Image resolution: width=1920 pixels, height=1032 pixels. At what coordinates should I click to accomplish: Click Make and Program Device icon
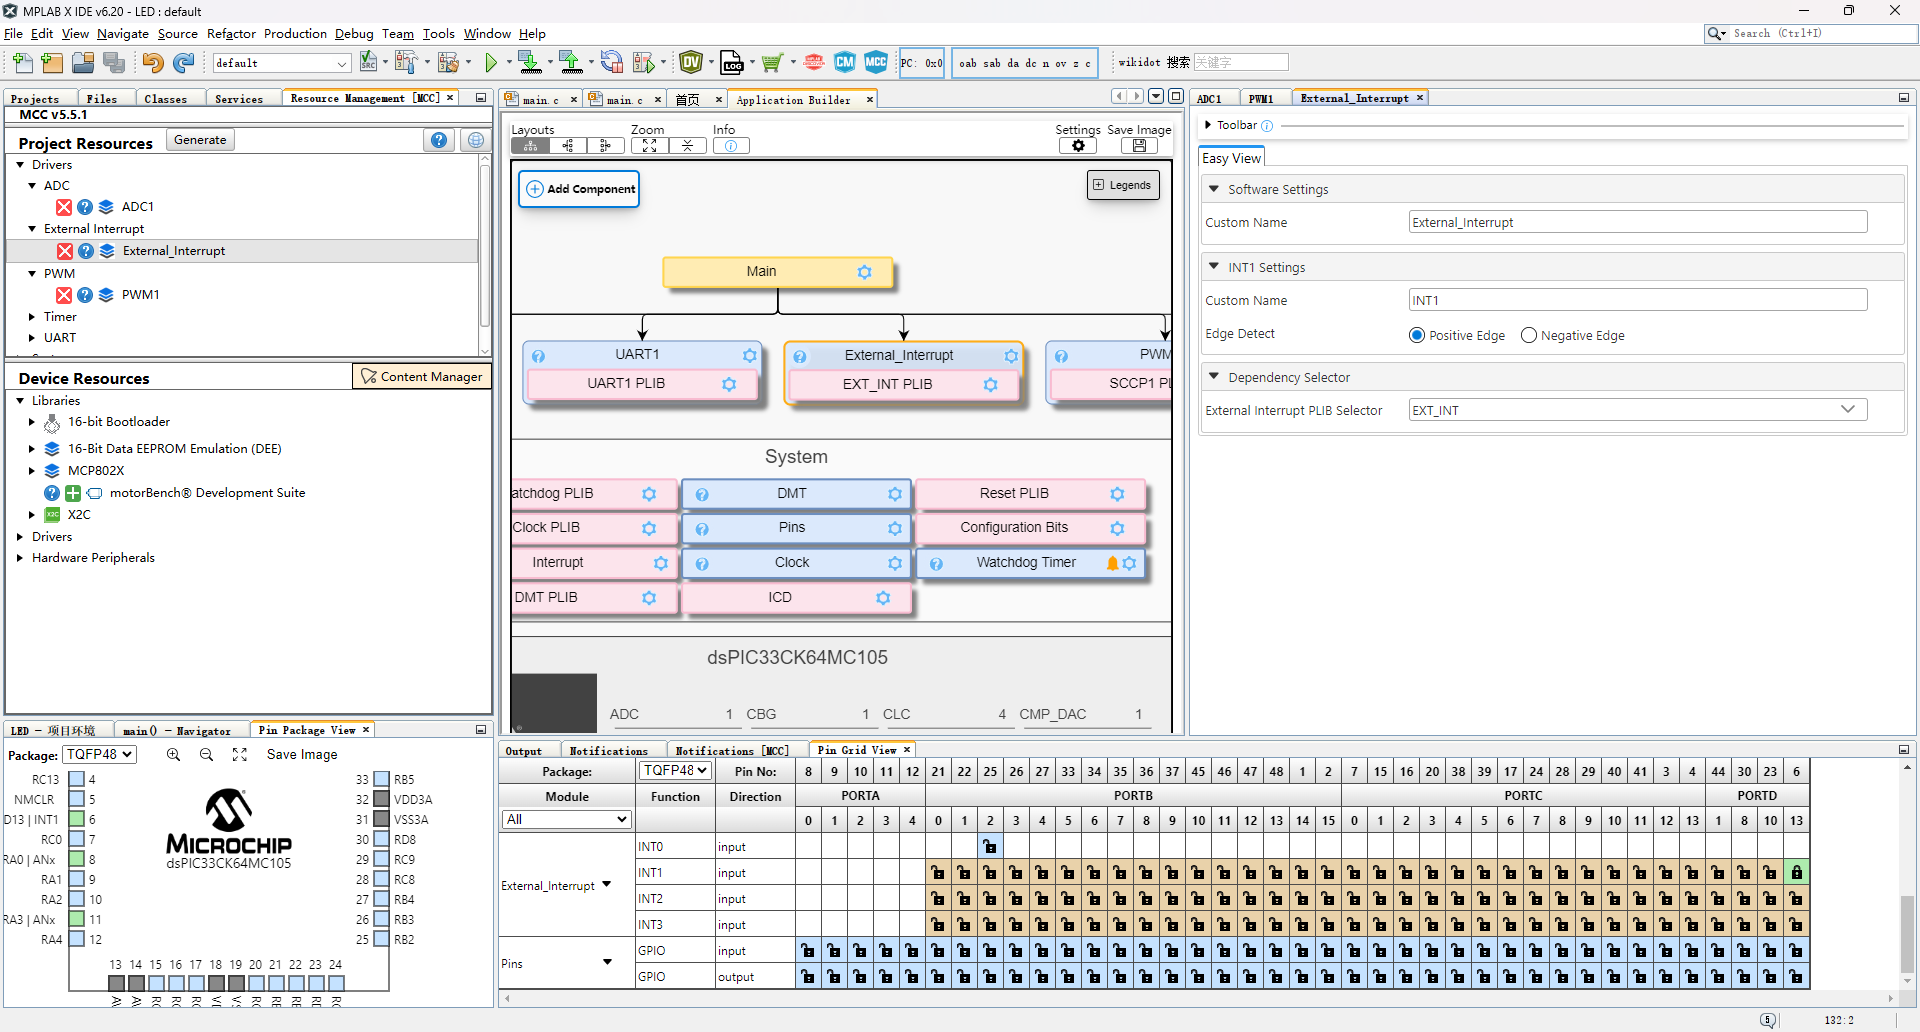pos(530,63)
